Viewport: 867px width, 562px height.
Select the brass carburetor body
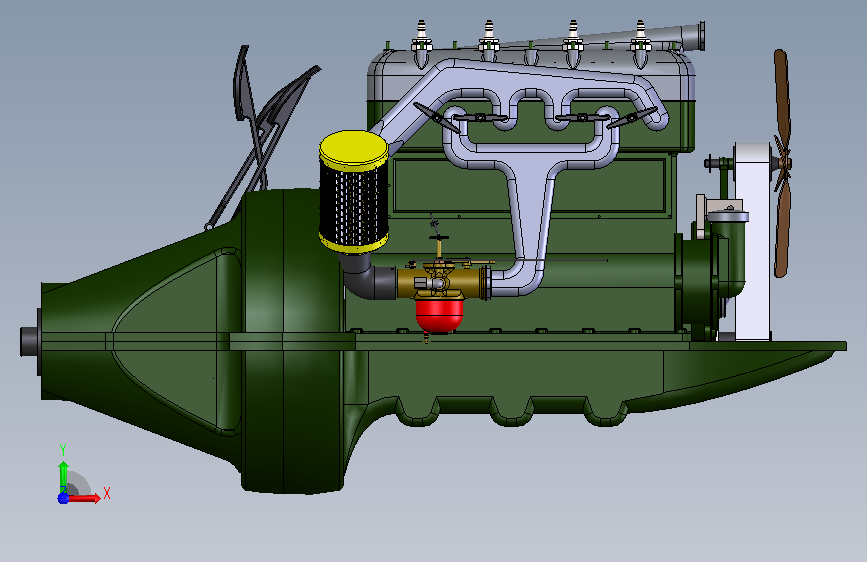[441, 282]
